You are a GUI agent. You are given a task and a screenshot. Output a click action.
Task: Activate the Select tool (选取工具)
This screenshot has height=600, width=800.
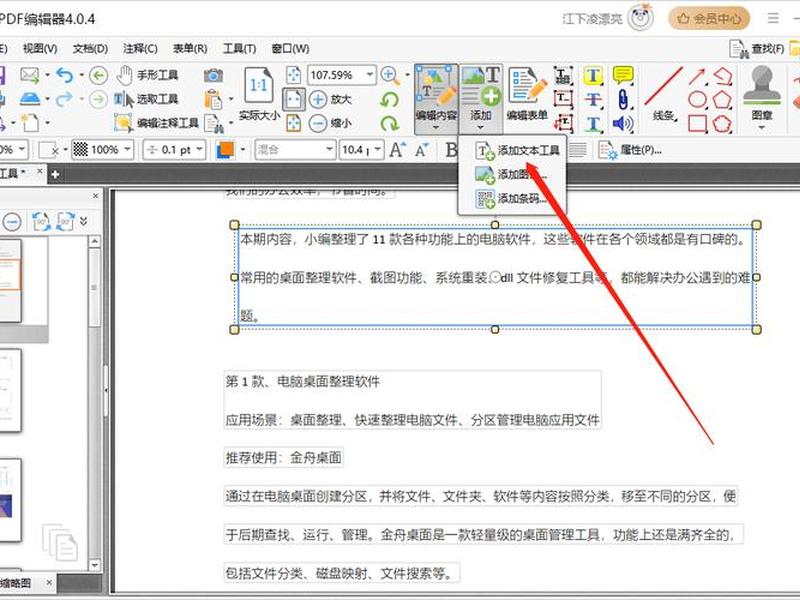(x=146, y=99)
